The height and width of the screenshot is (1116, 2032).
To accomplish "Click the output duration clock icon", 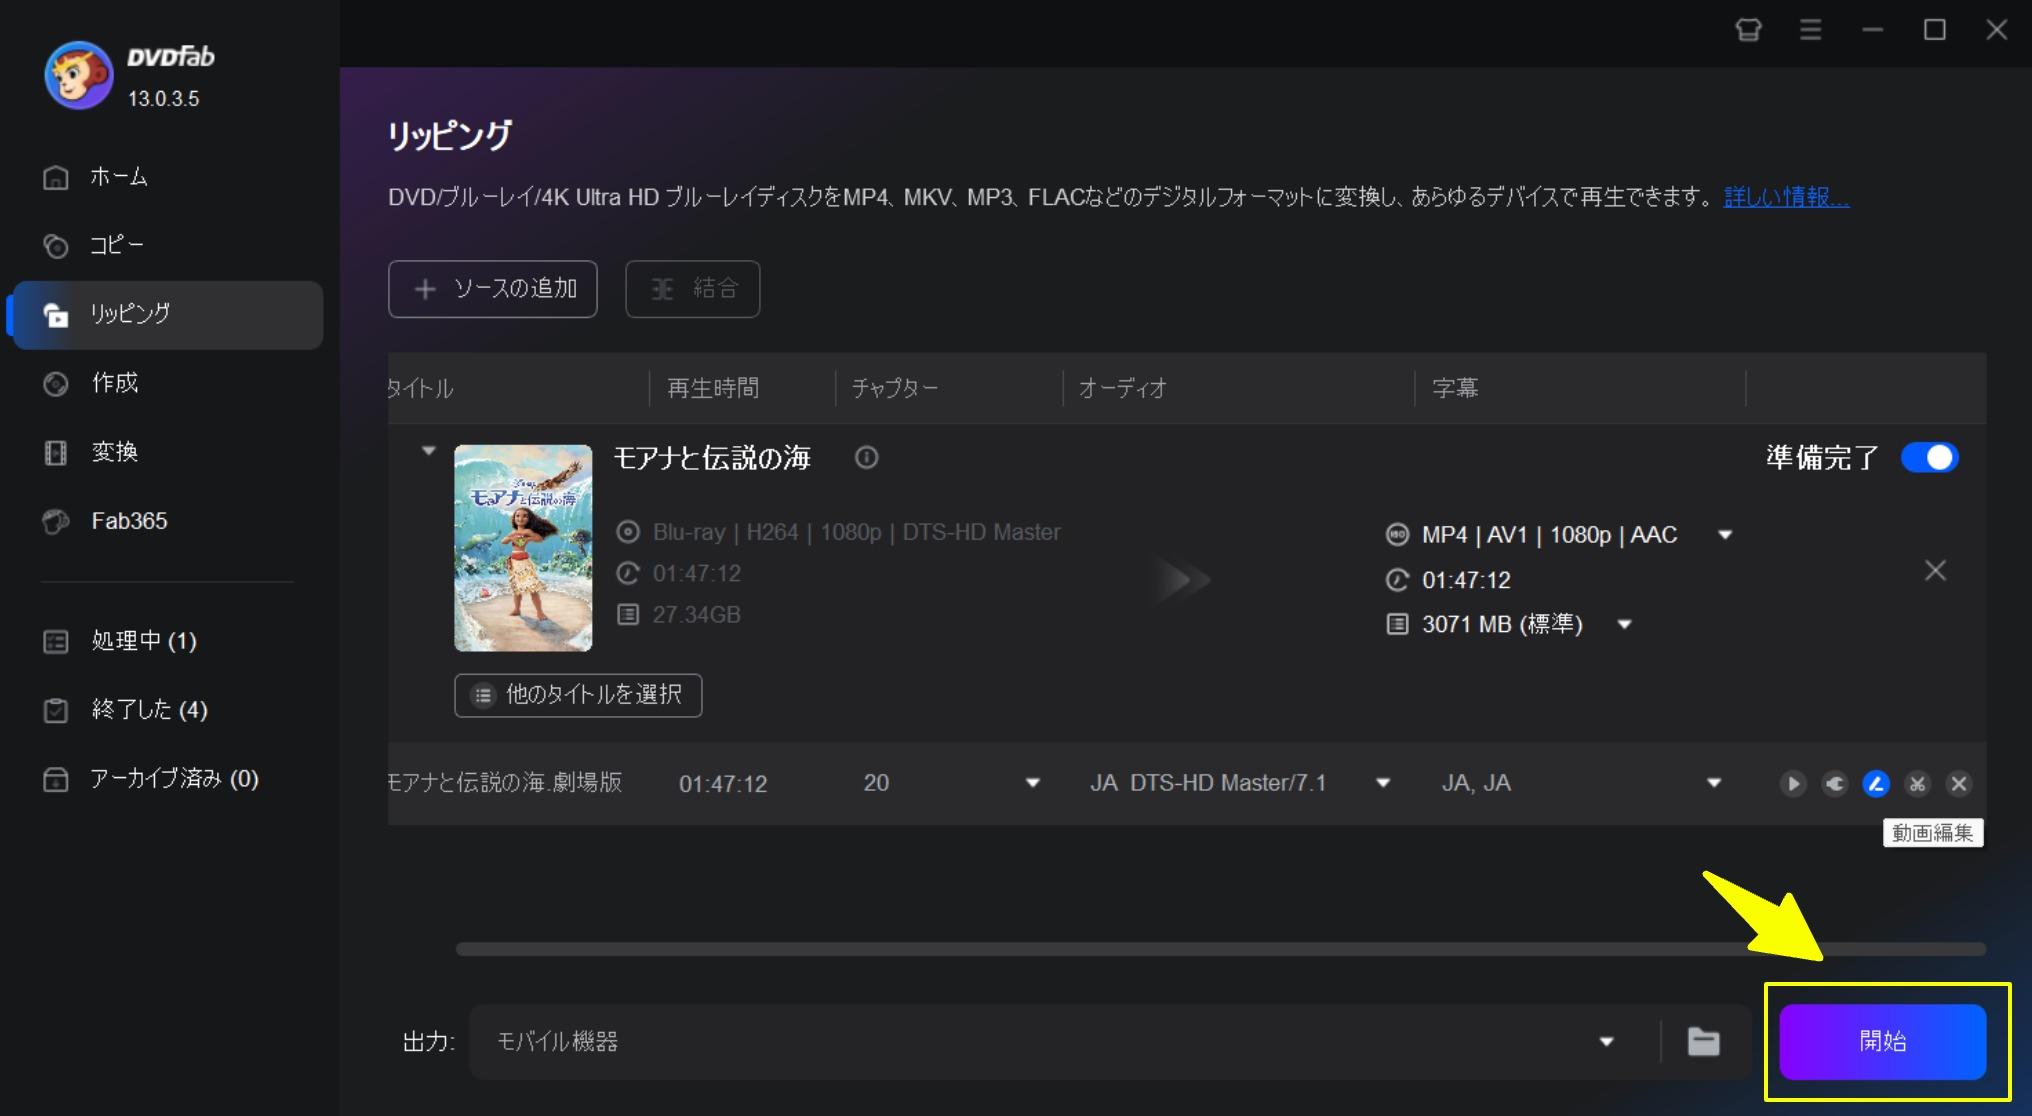I will click(x=1397, y=580).
